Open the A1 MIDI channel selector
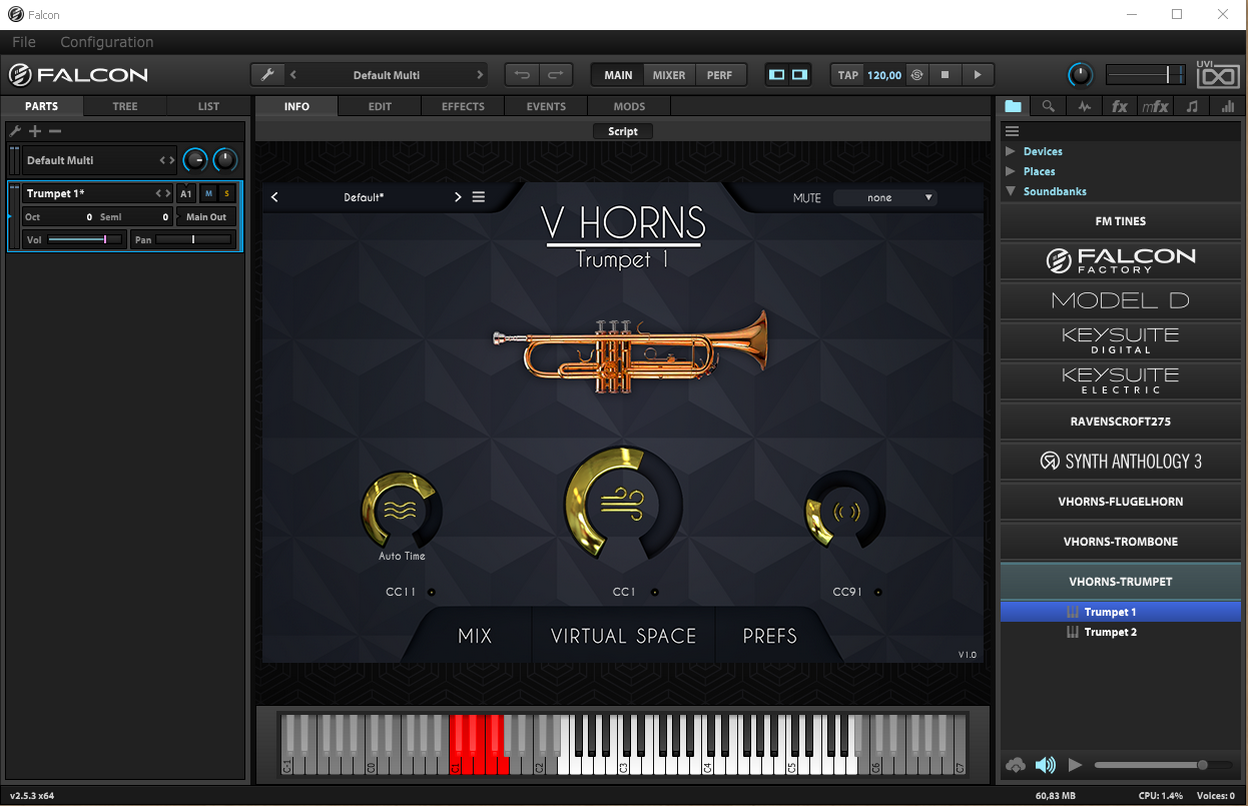The width and height of the screenshot is (1248, 806). [x=186, y=193]
